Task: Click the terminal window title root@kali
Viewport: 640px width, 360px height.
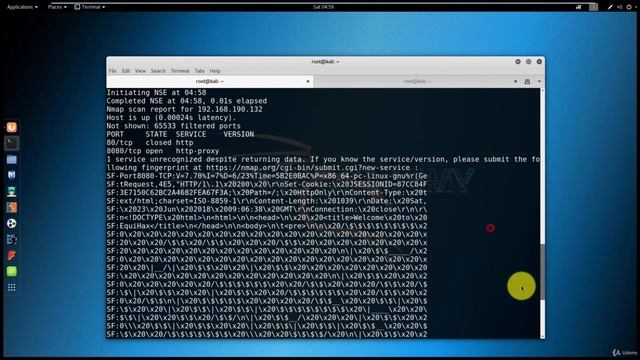Action: 325,62
